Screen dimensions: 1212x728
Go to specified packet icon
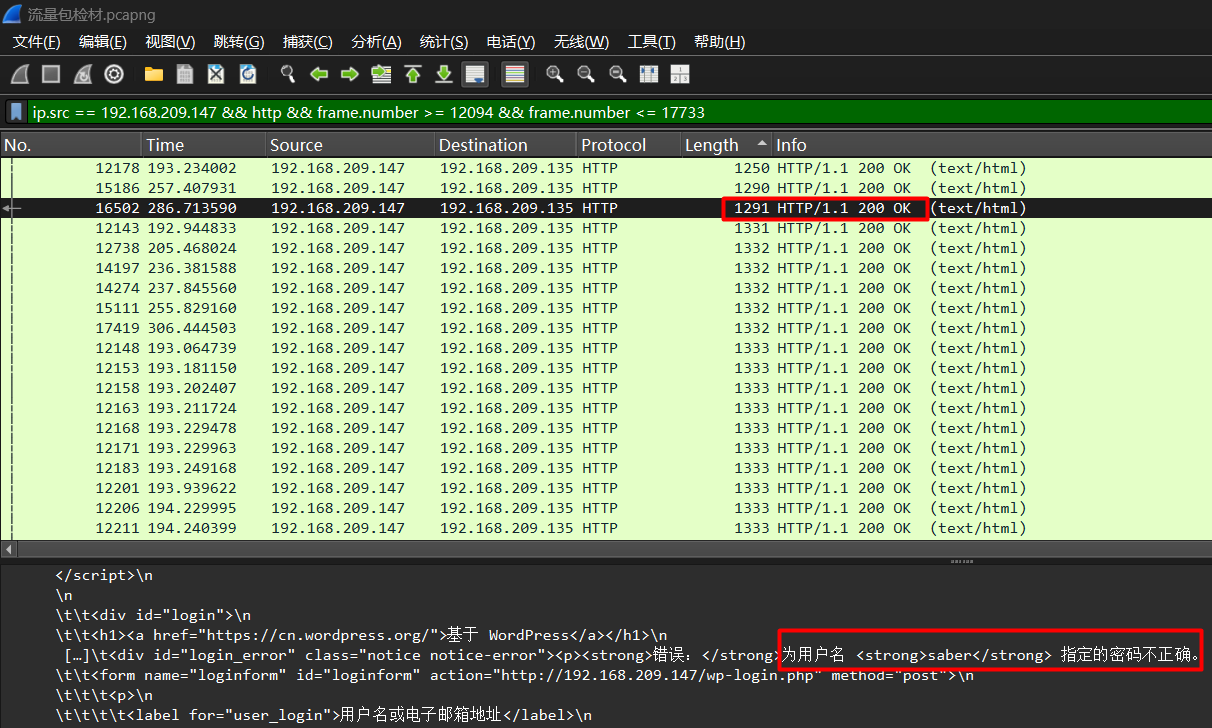pos(381,74)
